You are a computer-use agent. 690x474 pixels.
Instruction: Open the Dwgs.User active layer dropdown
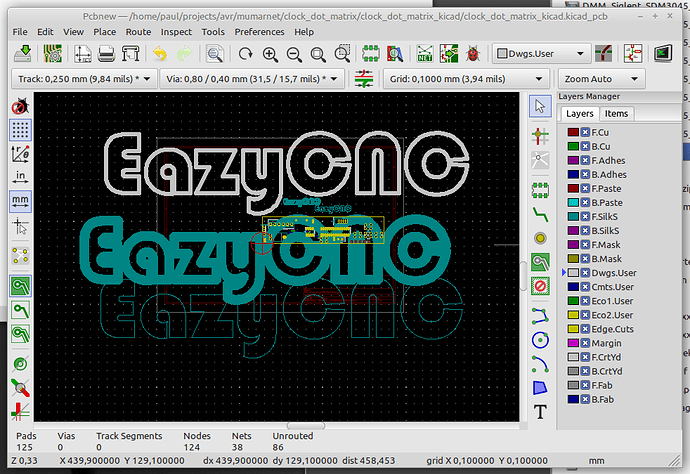540,54
